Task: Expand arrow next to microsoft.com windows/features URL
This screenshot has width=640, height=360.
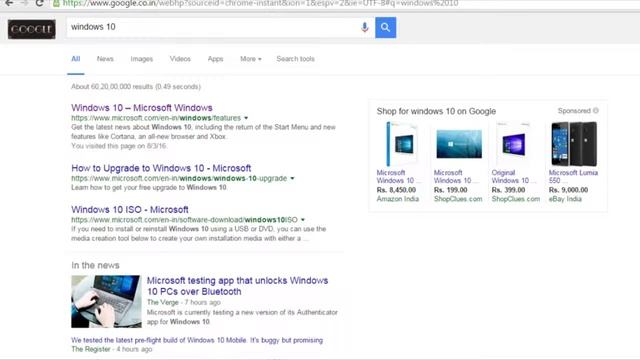Action: (246, 118)
